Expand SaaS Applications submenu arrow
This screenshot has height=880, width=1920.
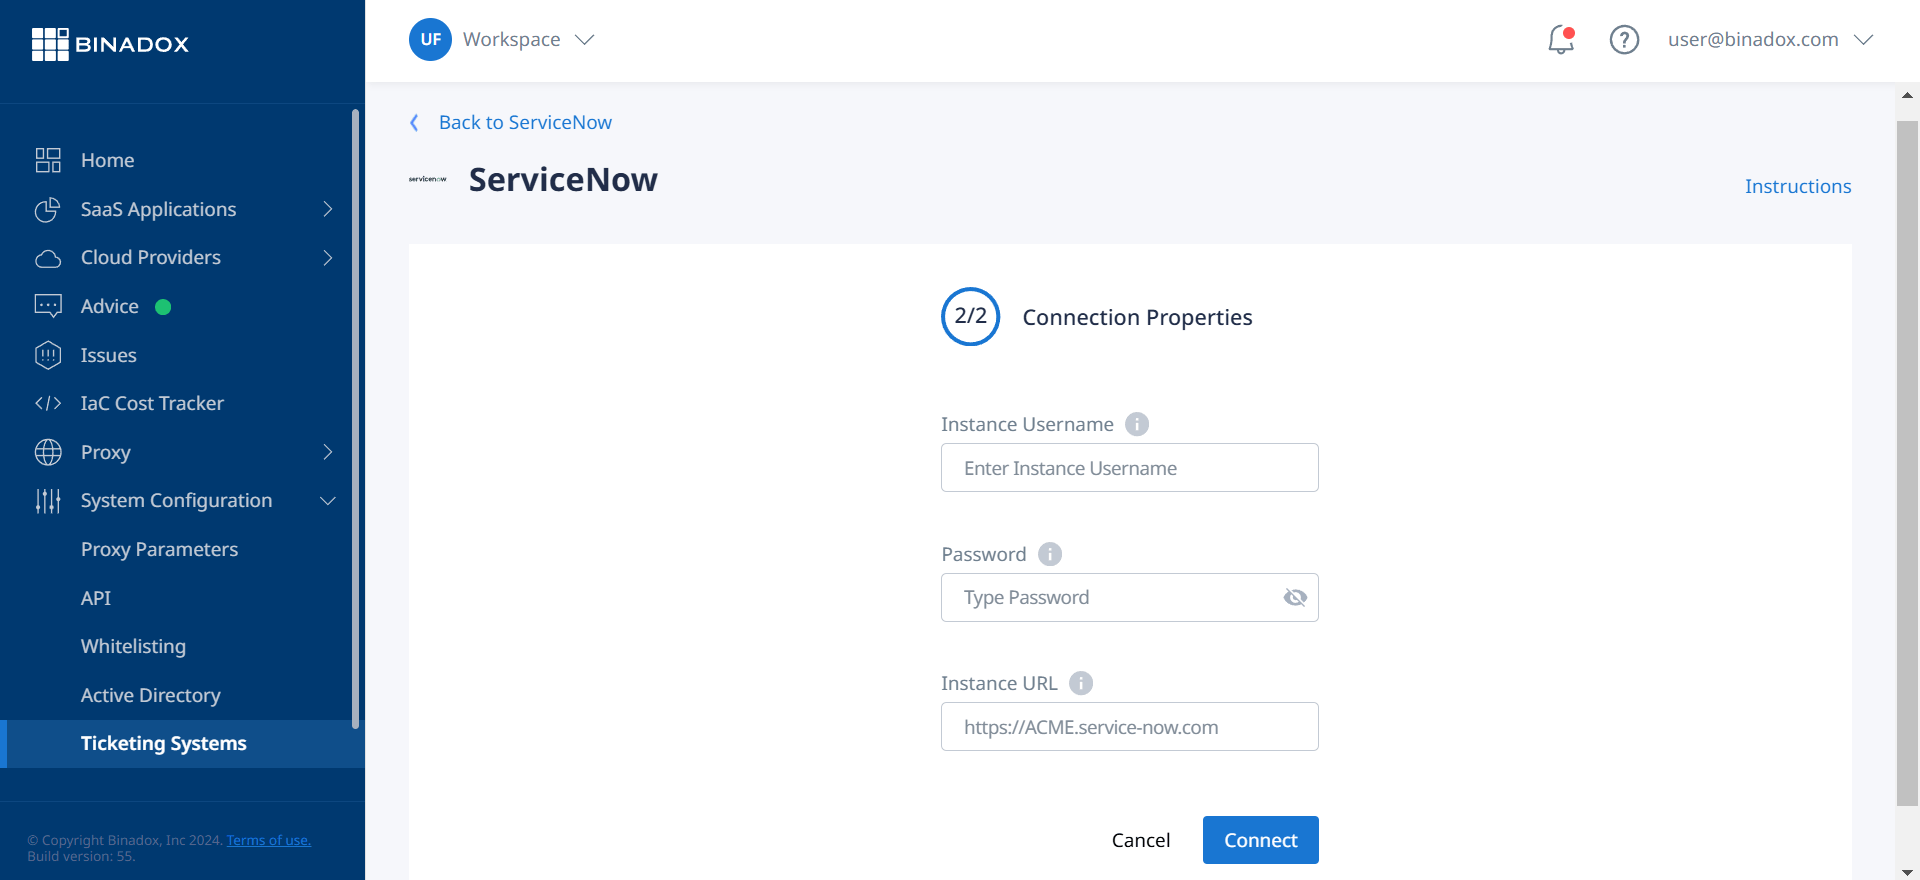(x=328, y=209)
